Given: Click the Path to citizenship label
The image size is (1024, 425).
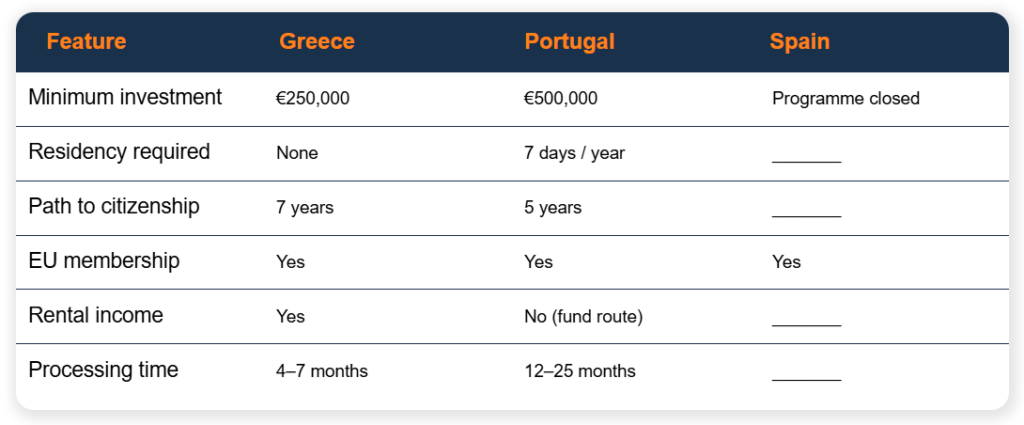Looking at the screenshot, I should [x=114, y=206].
